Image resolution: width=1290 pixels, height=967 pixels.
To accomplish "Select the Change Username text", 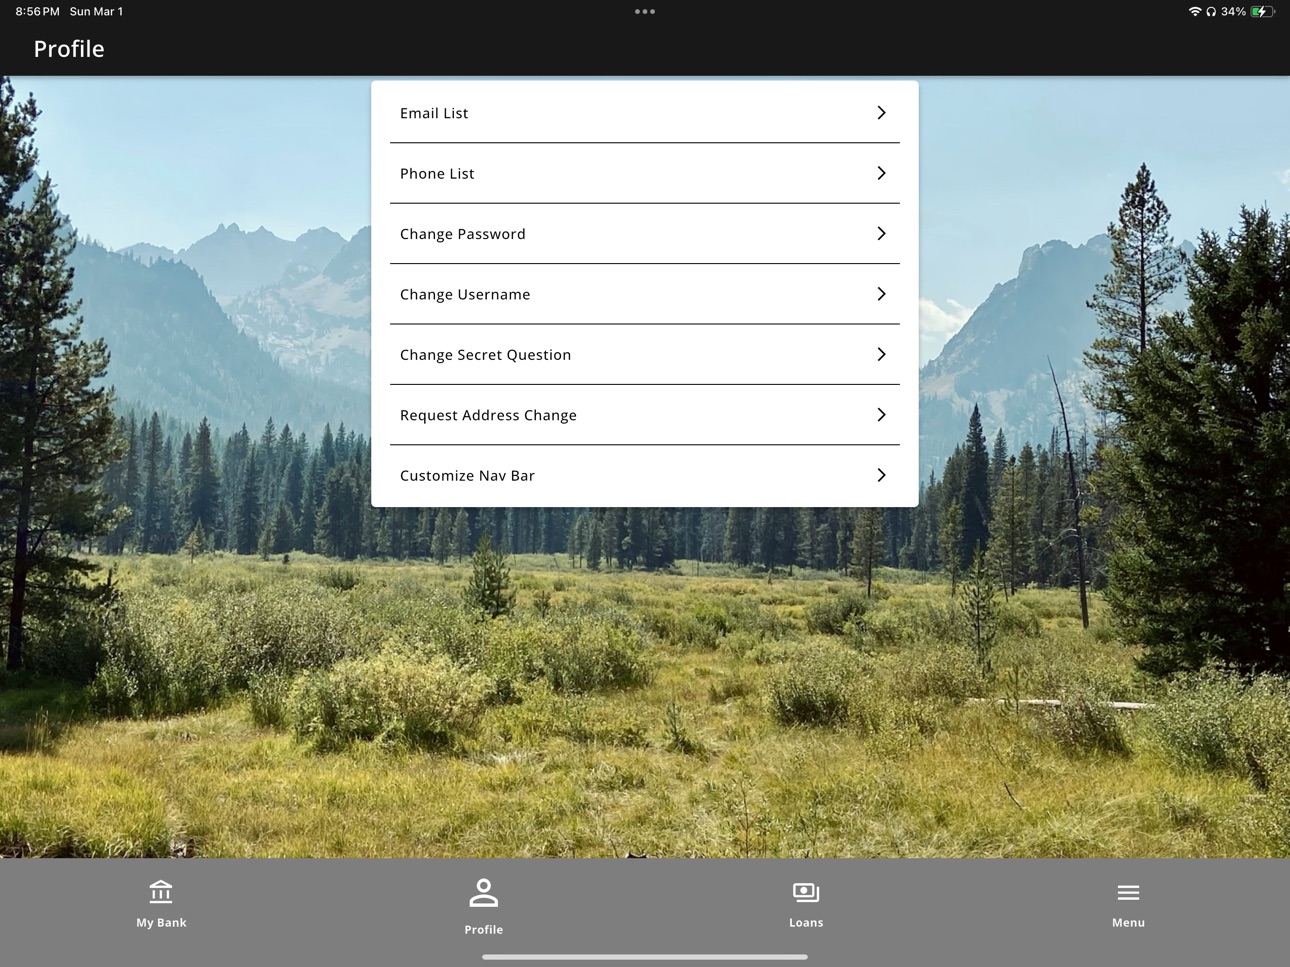I will click(465, 294).
